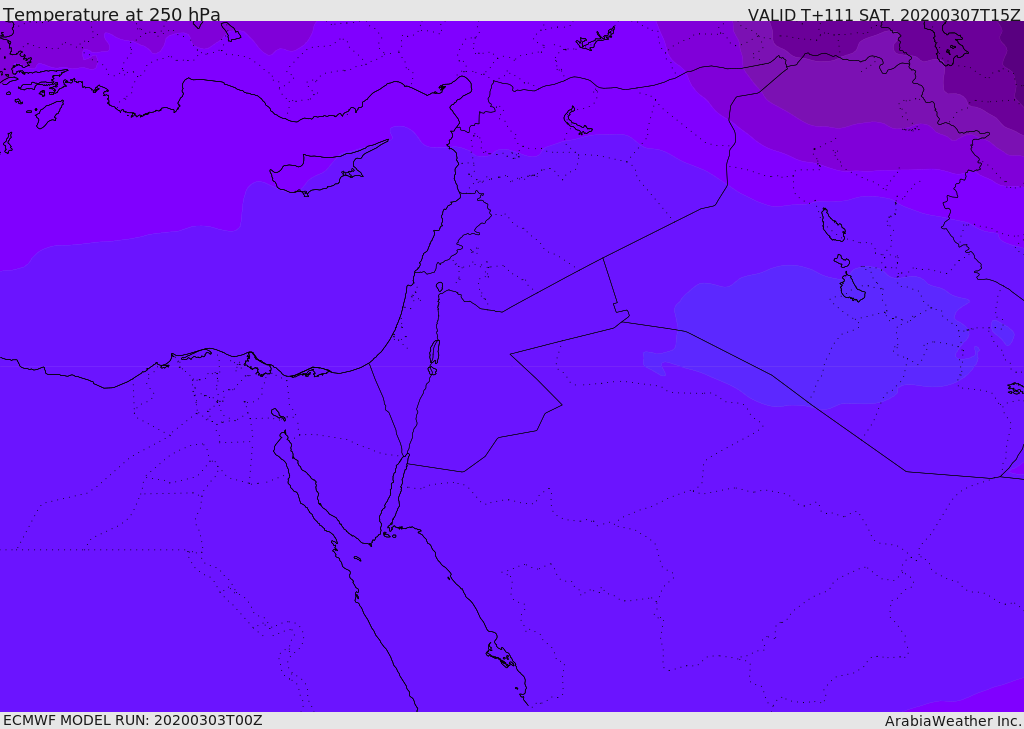Click the large lake northwest of Baghdad

[x=832, y=224]
